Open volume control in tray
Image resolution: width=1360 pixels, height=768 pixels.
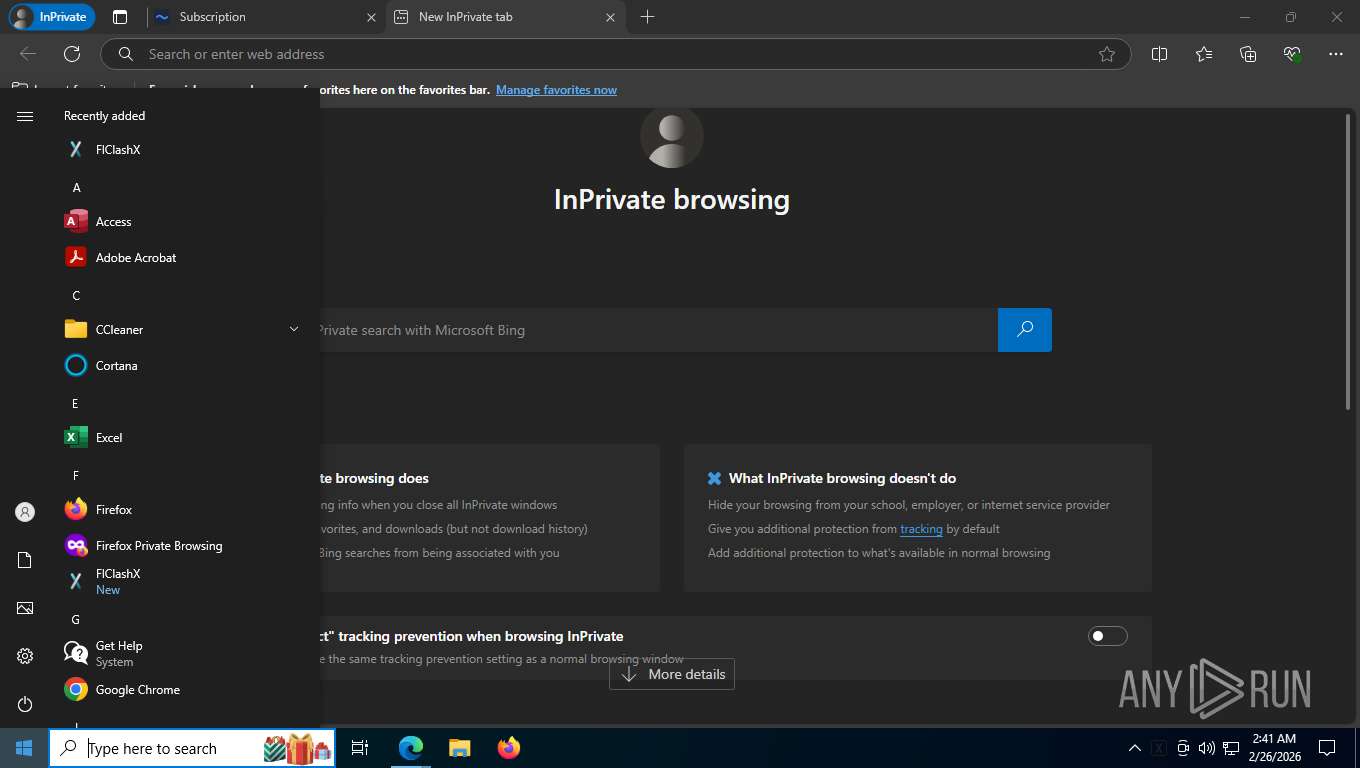pos(1206,748)
